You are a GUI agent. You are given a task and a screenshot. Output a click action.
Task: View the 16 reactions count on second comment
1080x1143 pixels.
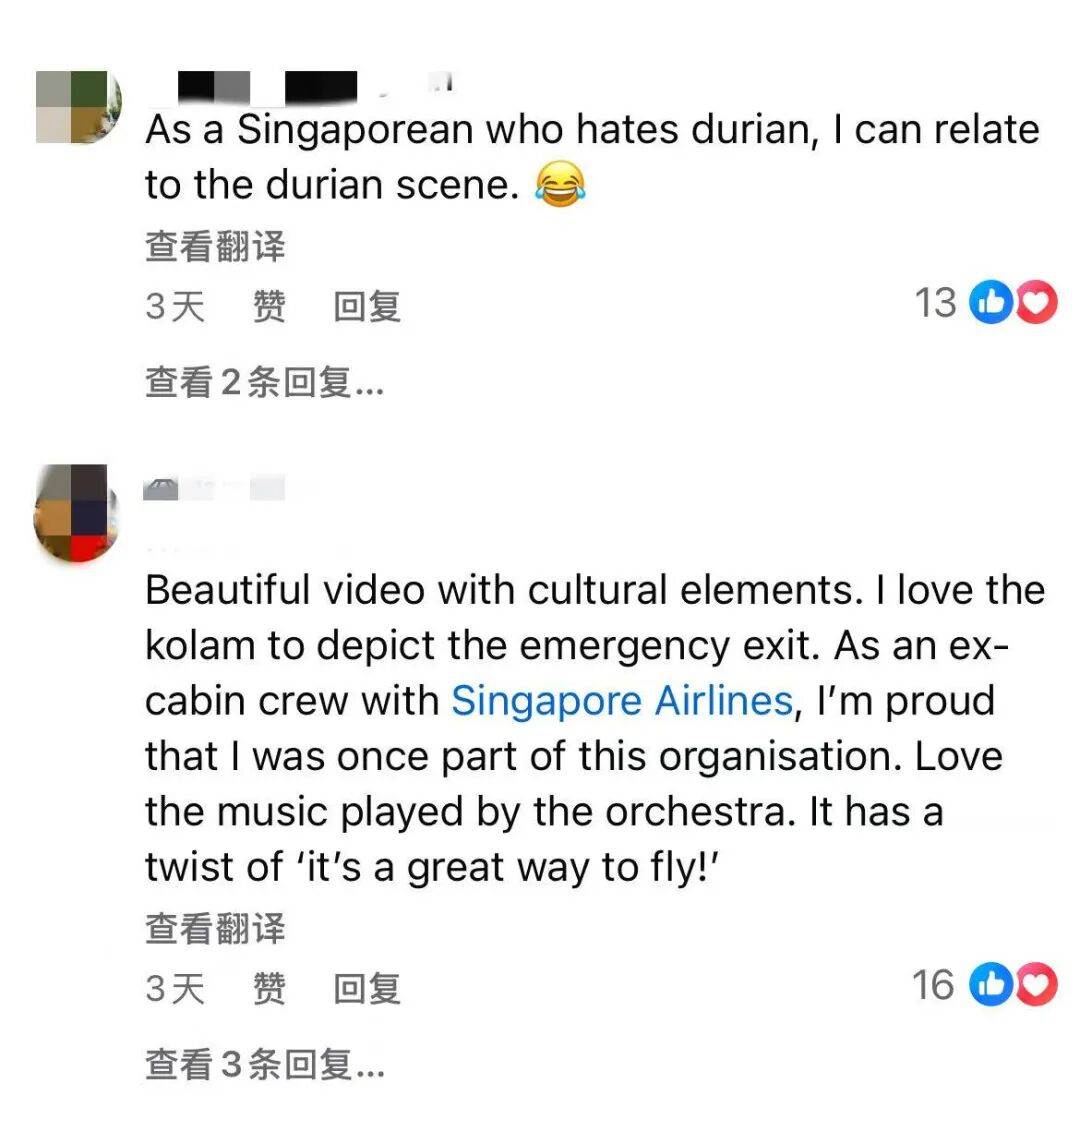[x=933, y=985]
